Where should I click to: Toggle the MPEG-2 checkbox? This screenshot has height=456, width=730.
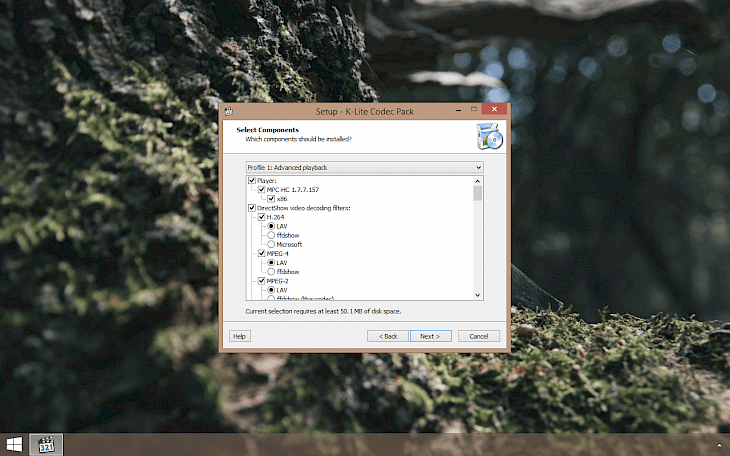(262, 281)
